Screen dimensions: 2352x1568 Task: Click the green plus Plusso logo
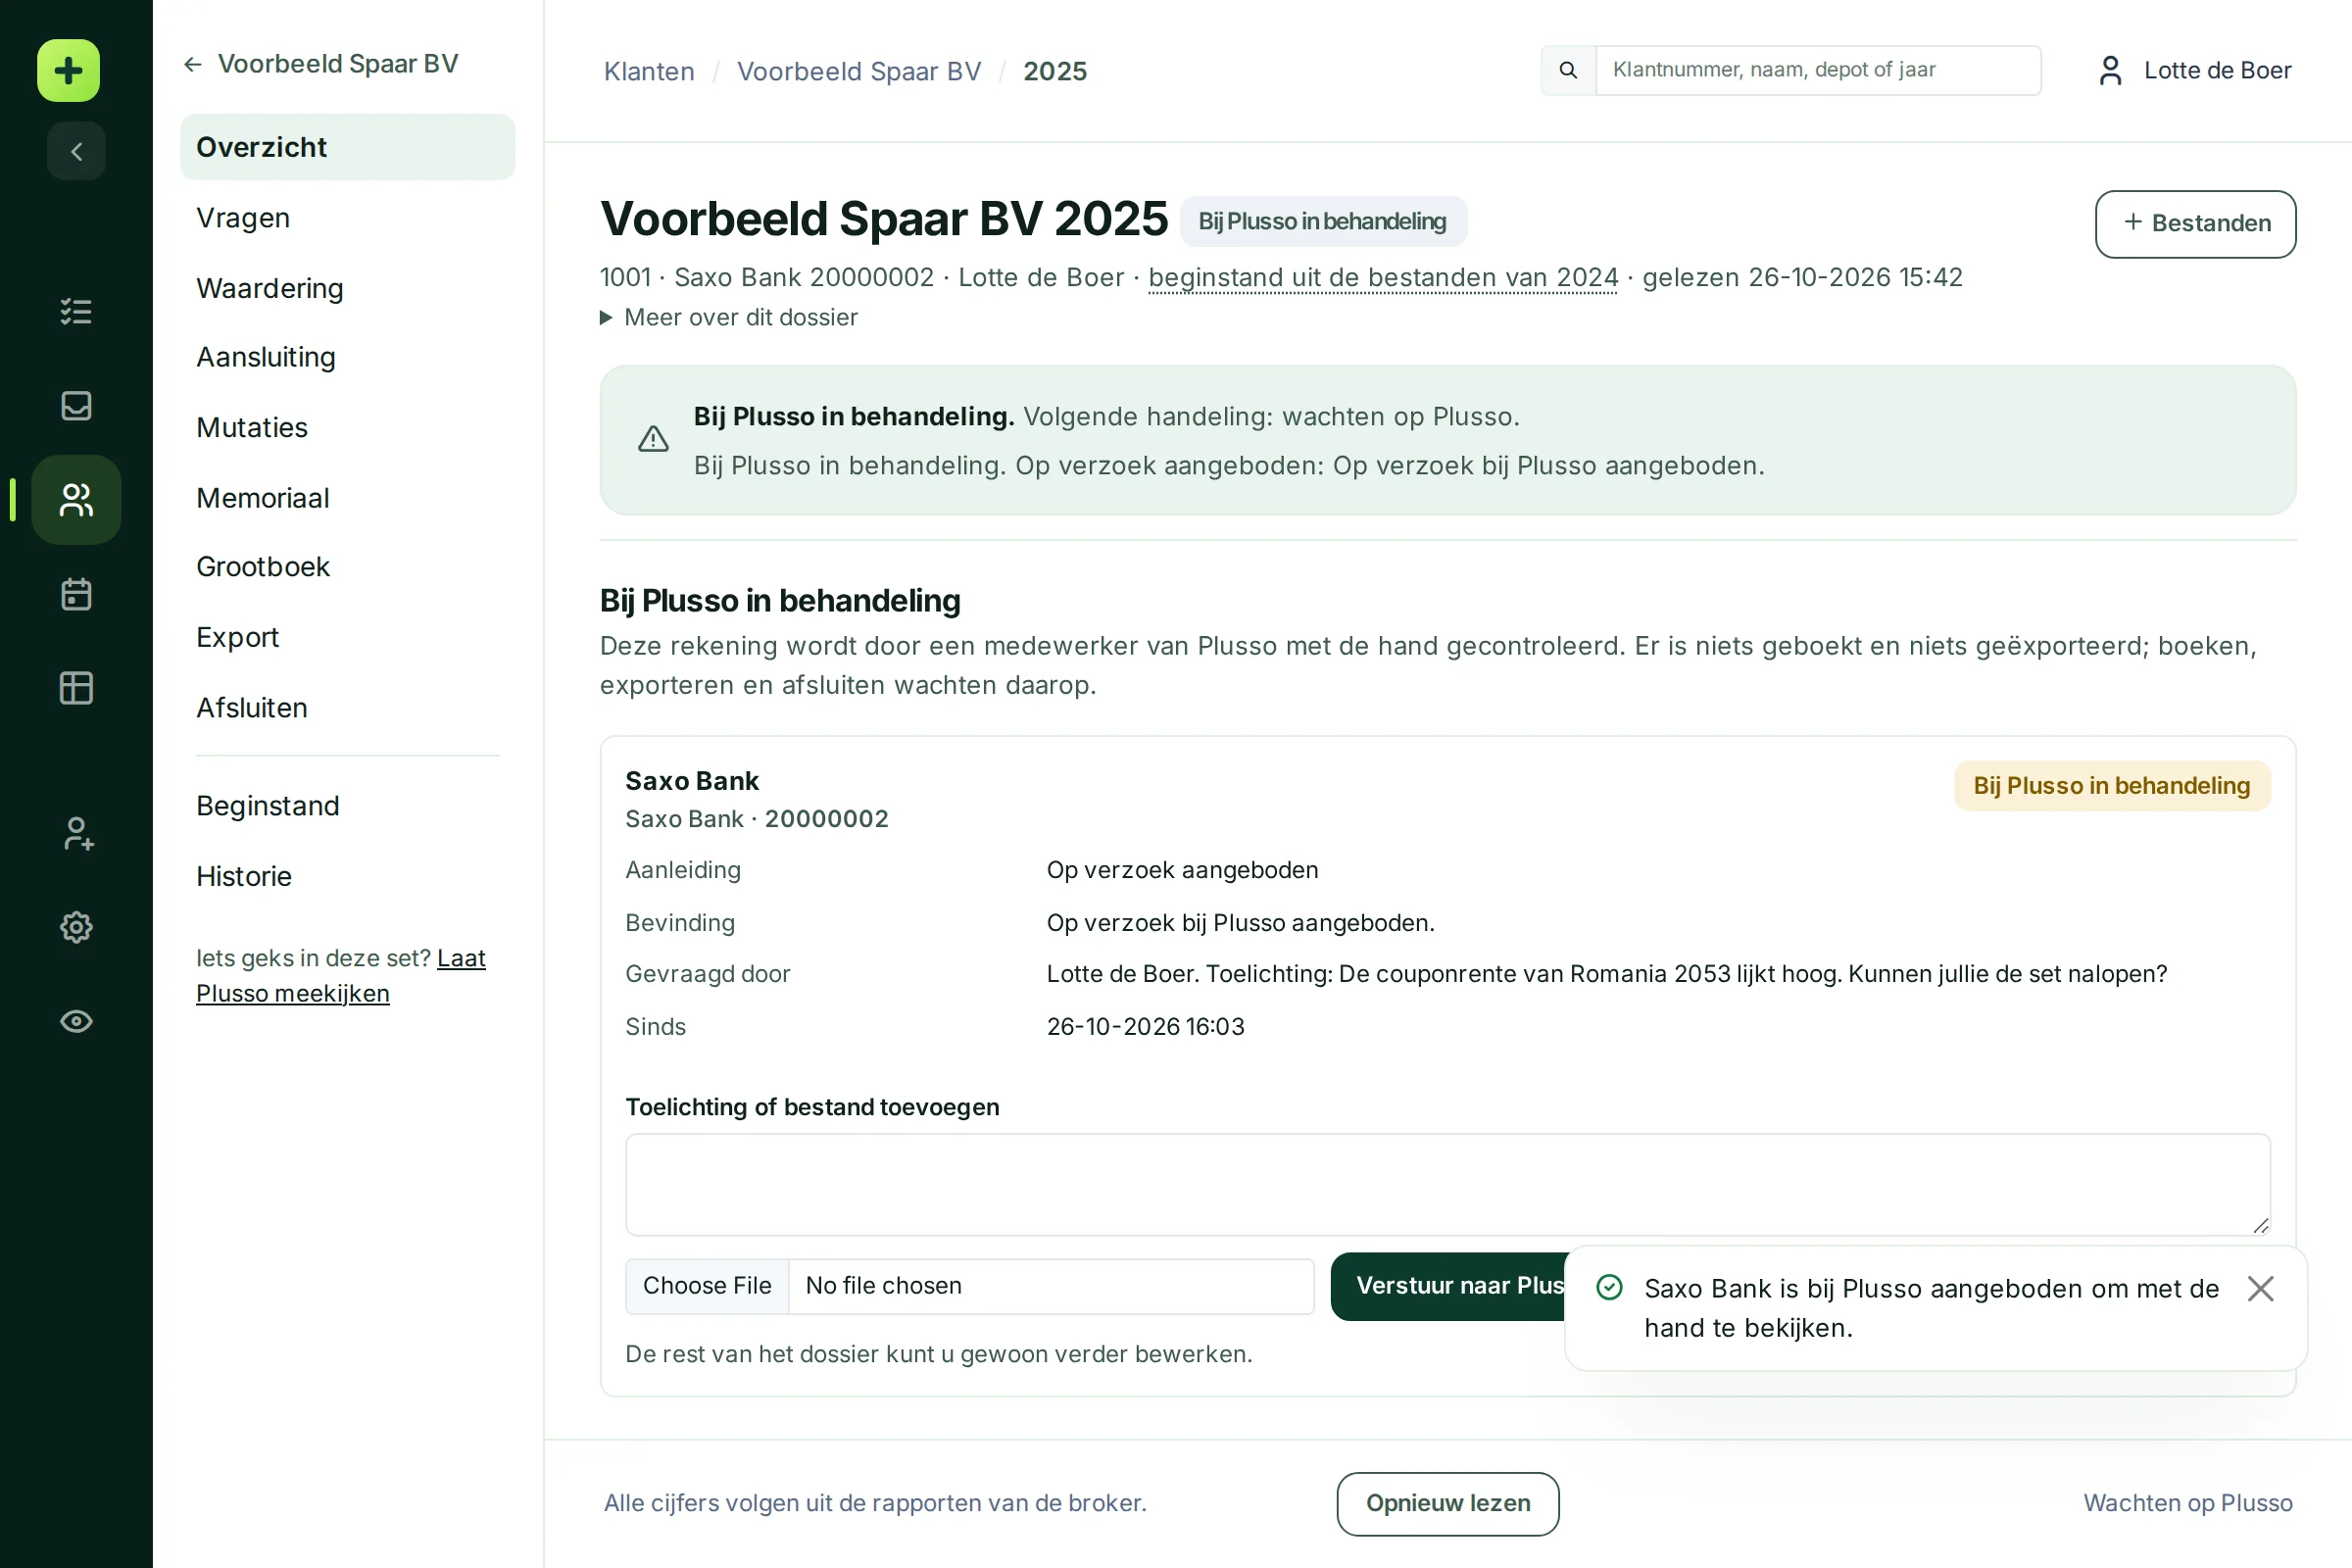click(x=69, y=71)
